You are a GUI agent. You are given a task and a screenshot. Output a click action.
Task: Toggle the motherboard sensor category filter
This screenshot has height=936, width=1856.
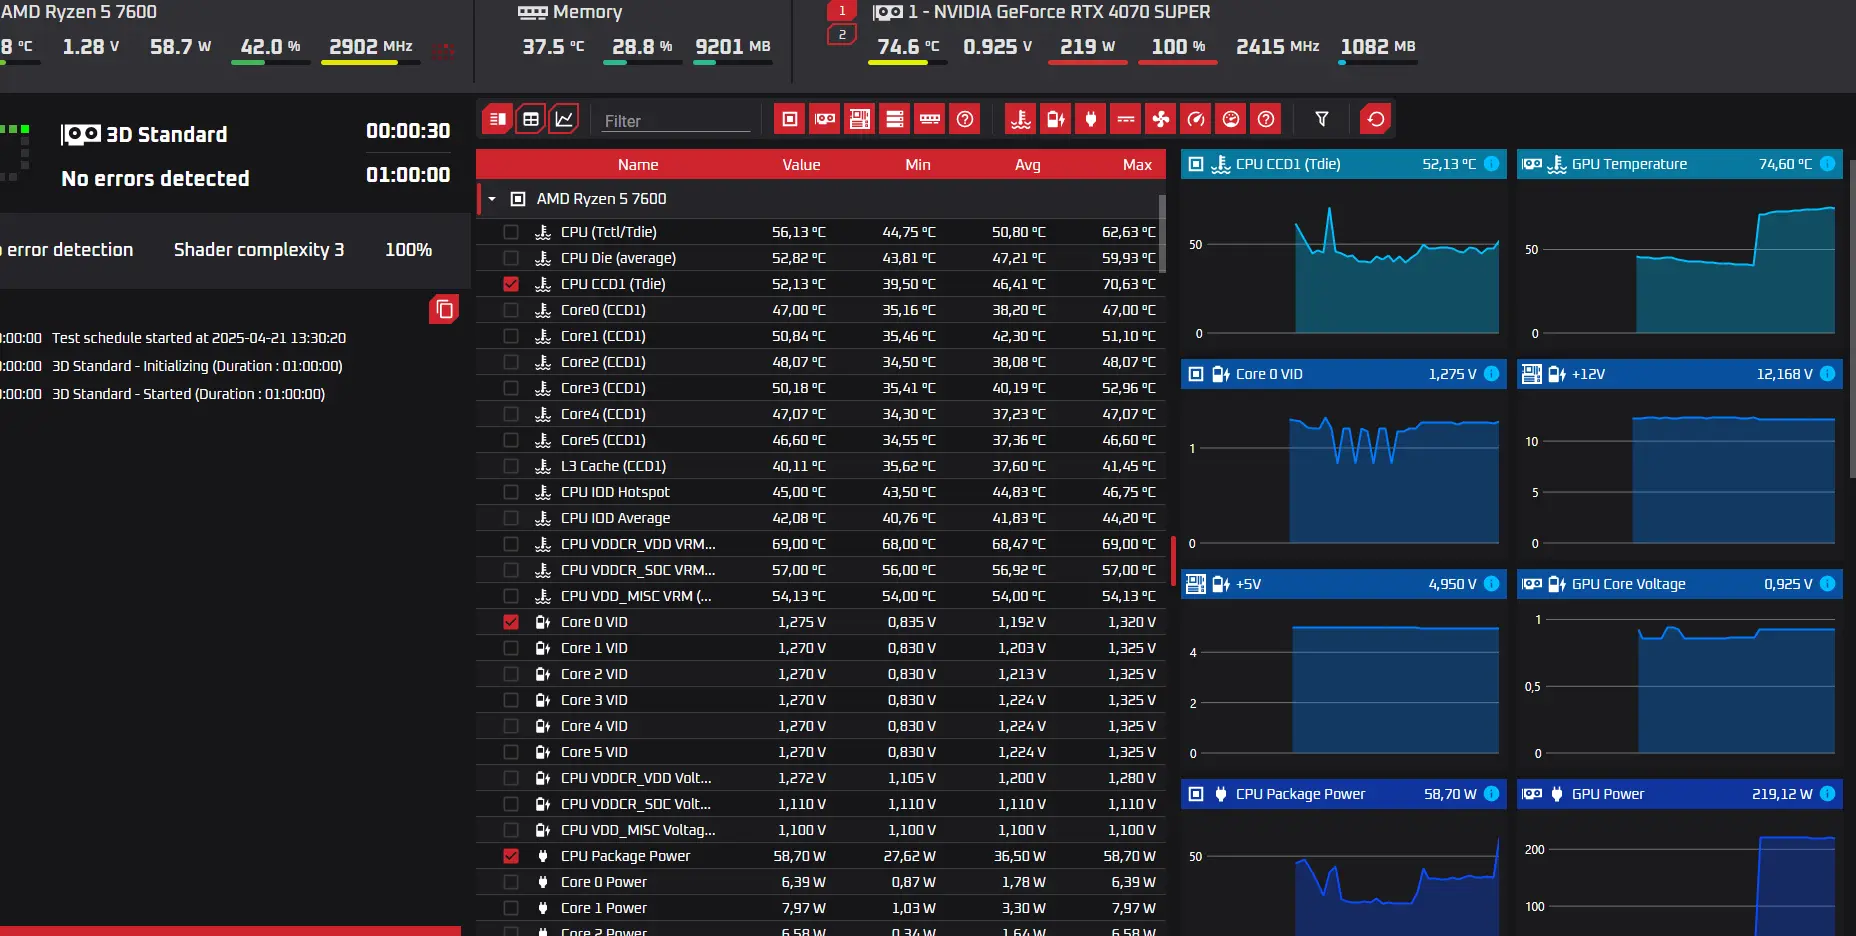[860, 119]
